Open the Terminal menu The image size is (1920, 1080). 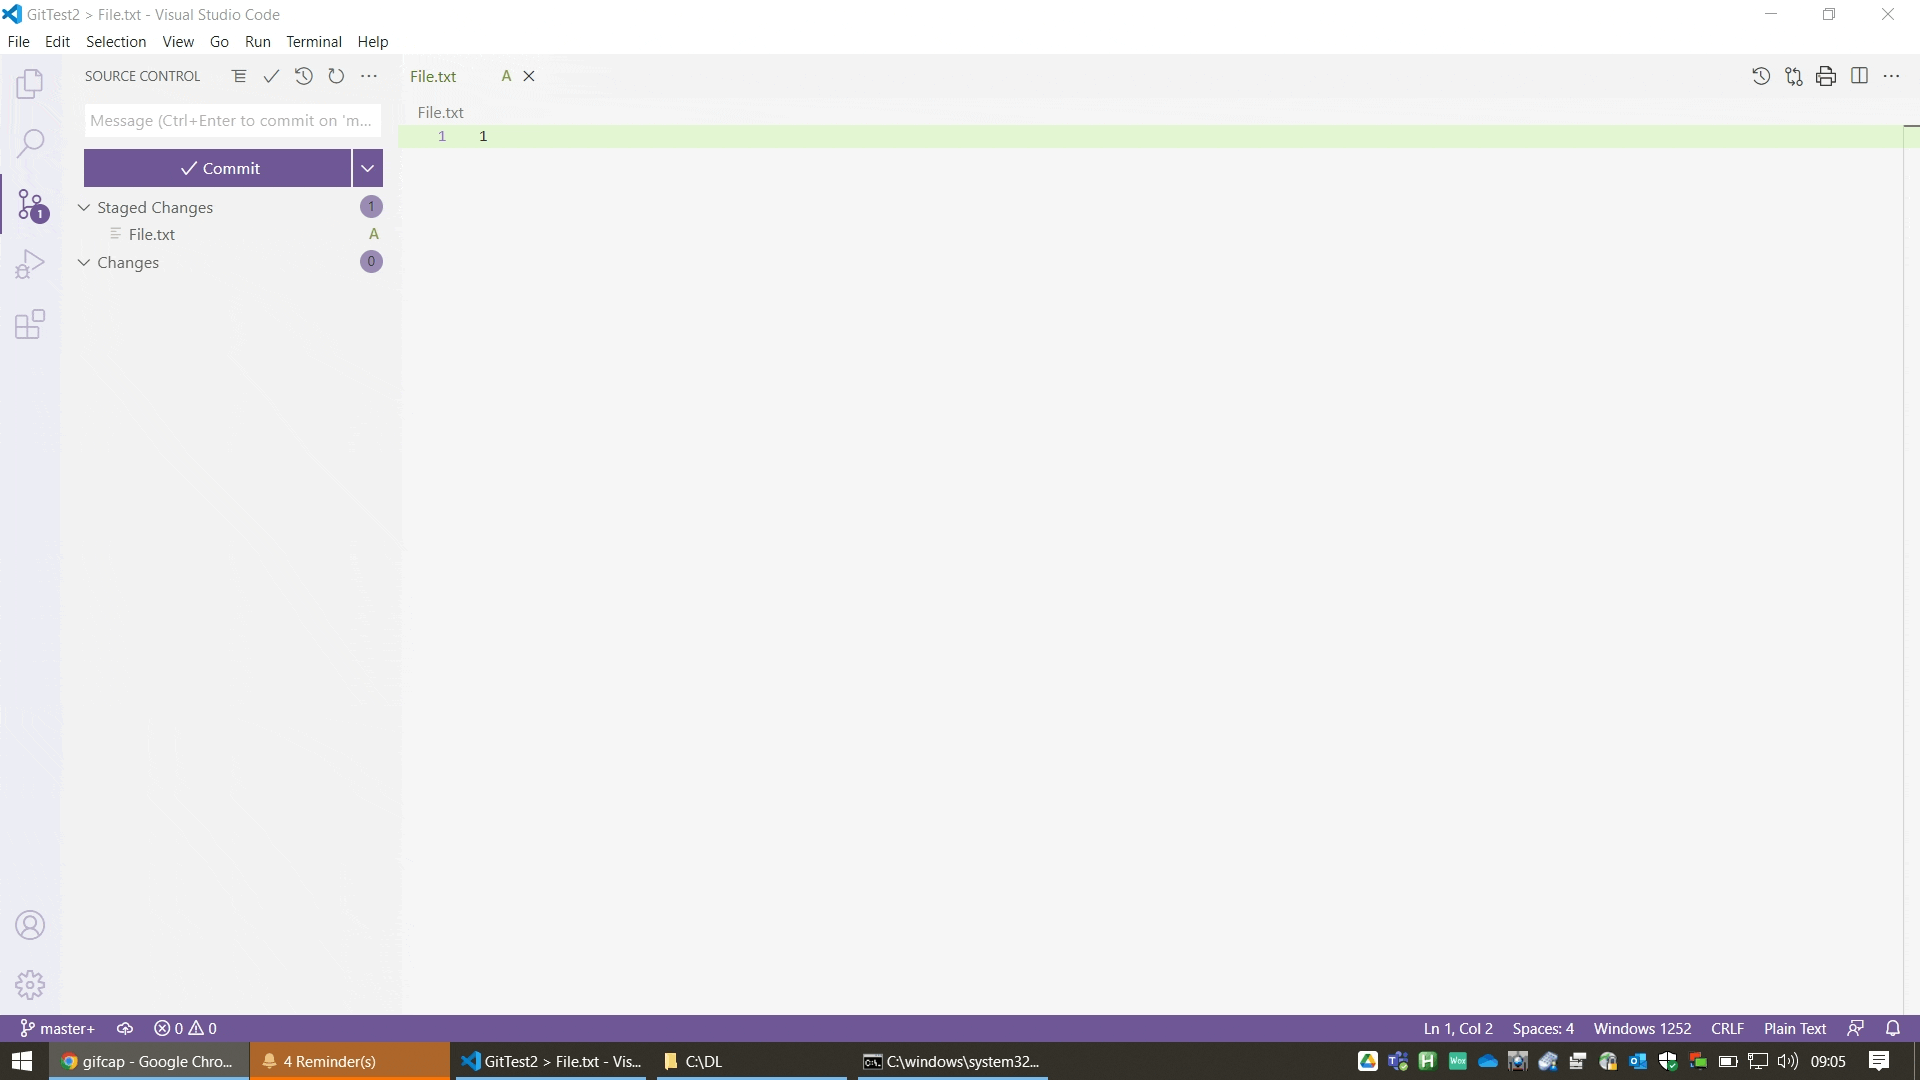(313, 42)
